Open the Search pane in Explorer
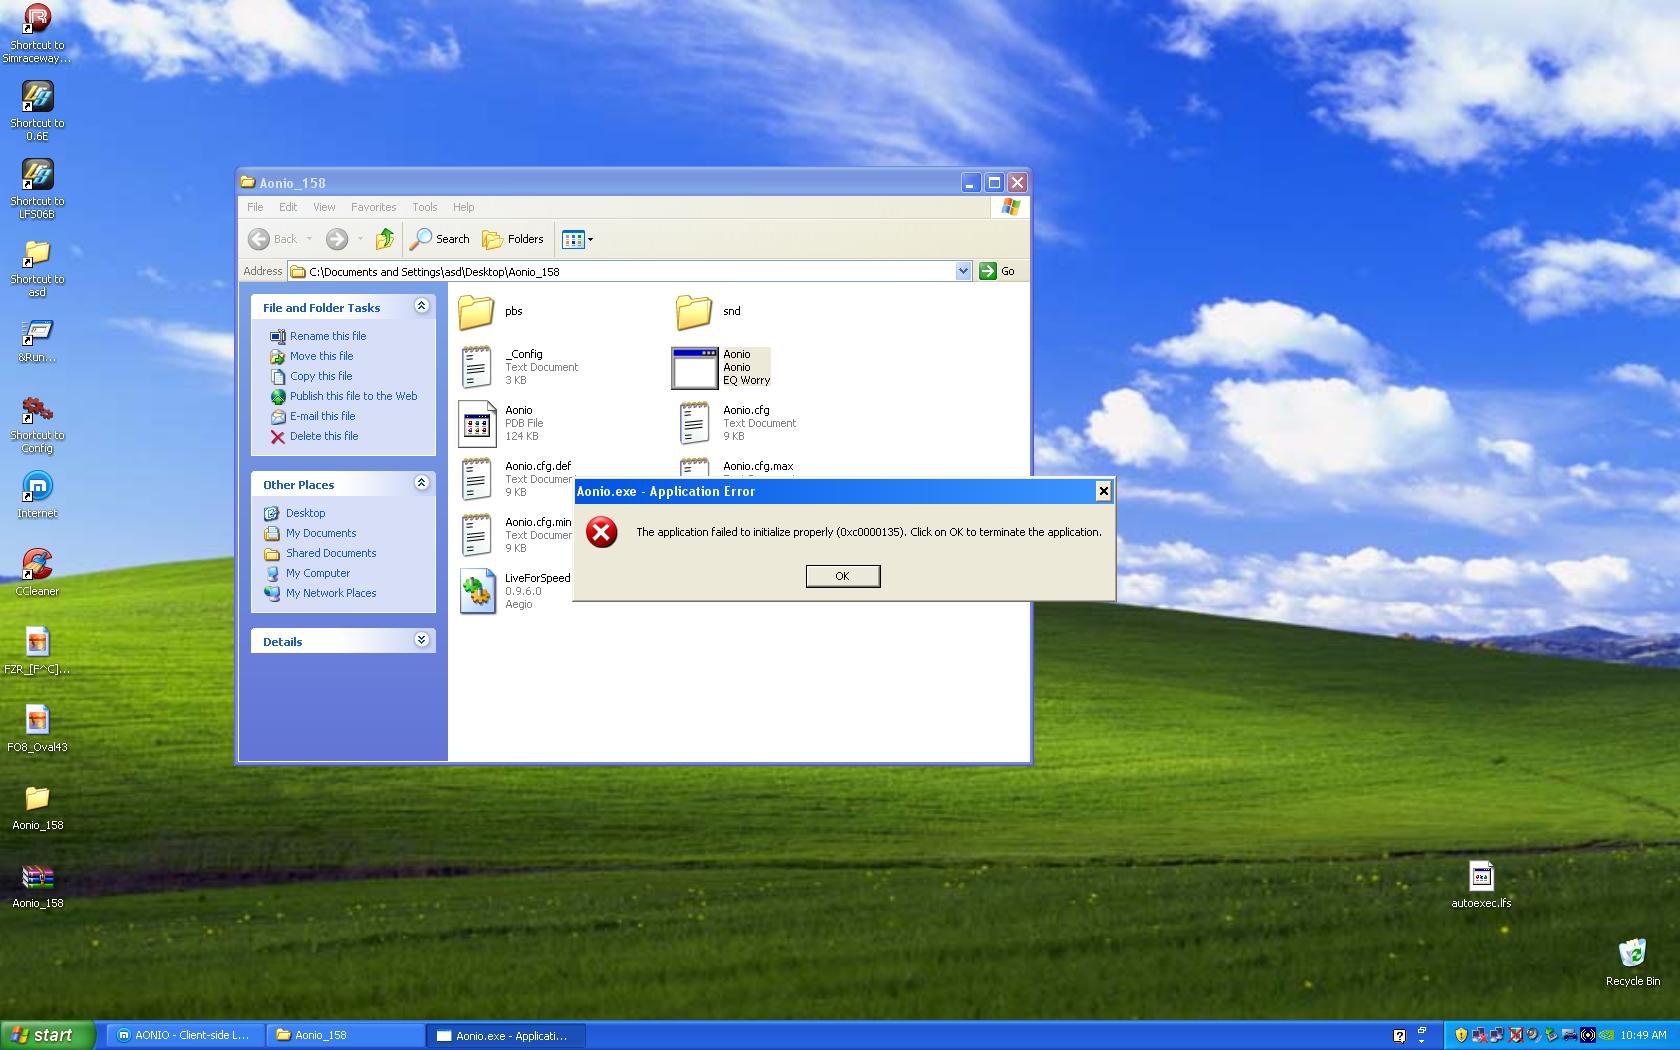The height and width of the screenshot is (1050, 1680). coord(439,239)
